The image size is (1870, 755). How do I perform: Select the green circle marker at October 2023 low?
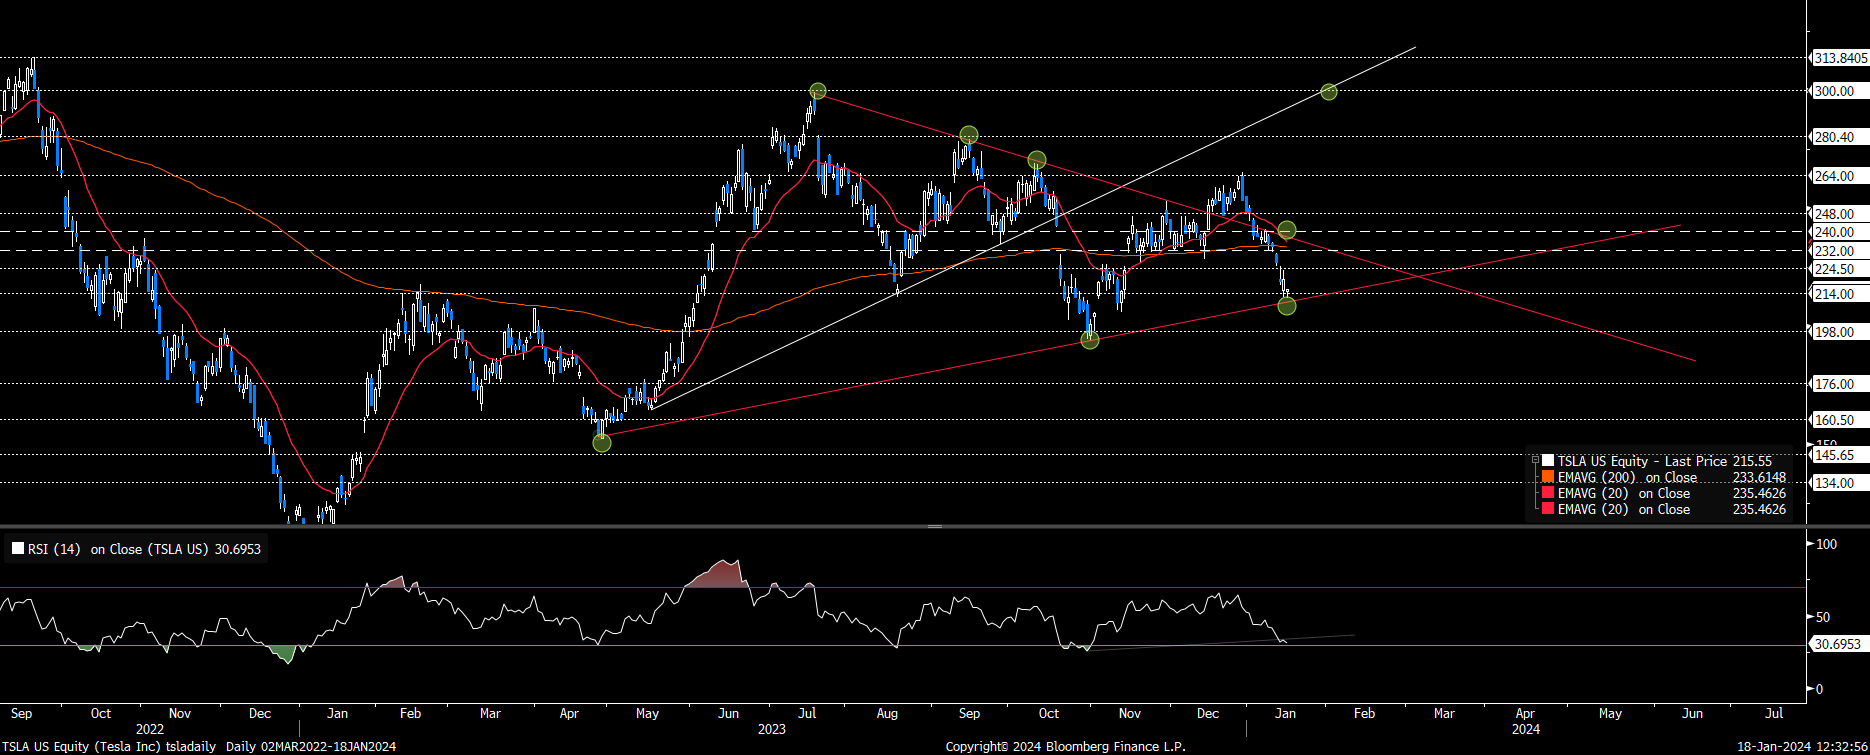(x=1090, y=340)
